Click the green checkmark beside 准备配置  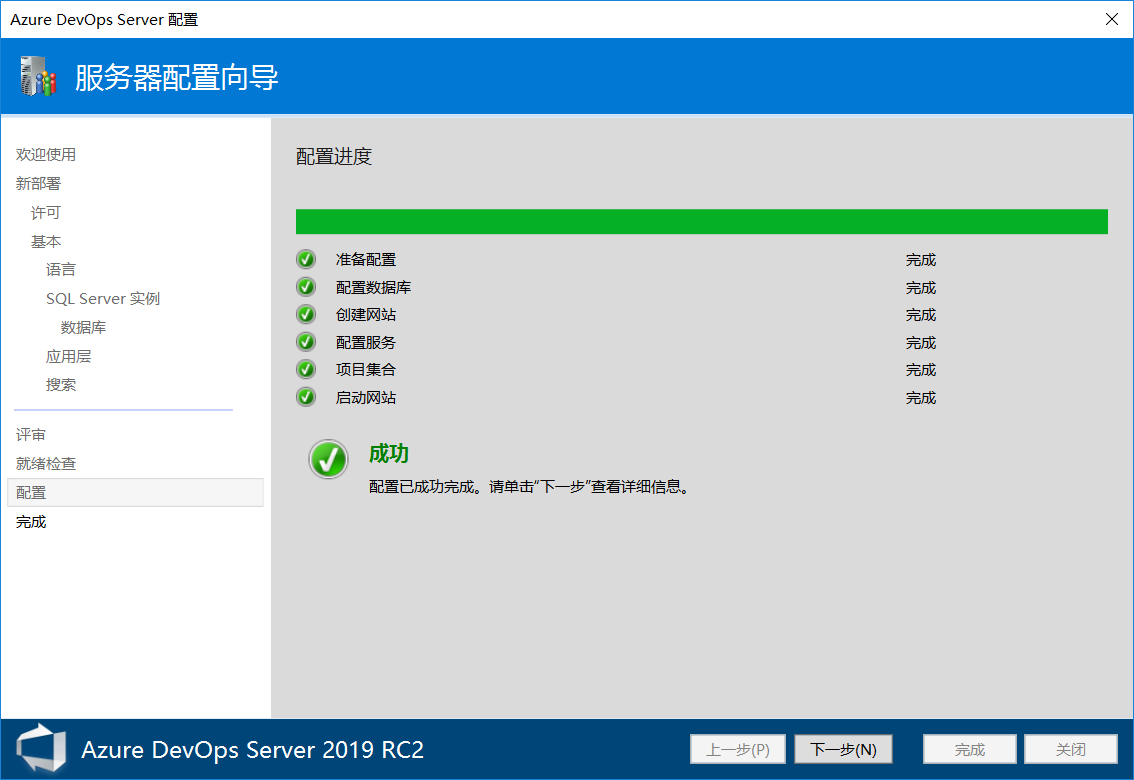point(305,258)
